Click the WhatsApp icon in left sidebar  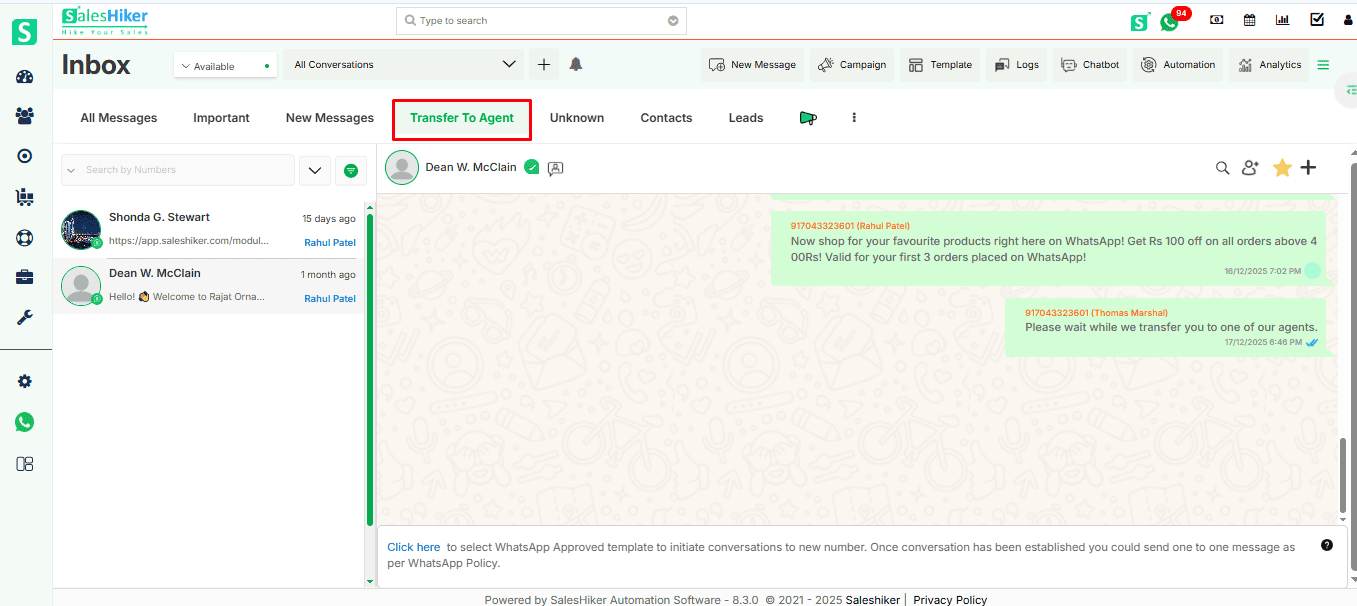click(25, 422)
